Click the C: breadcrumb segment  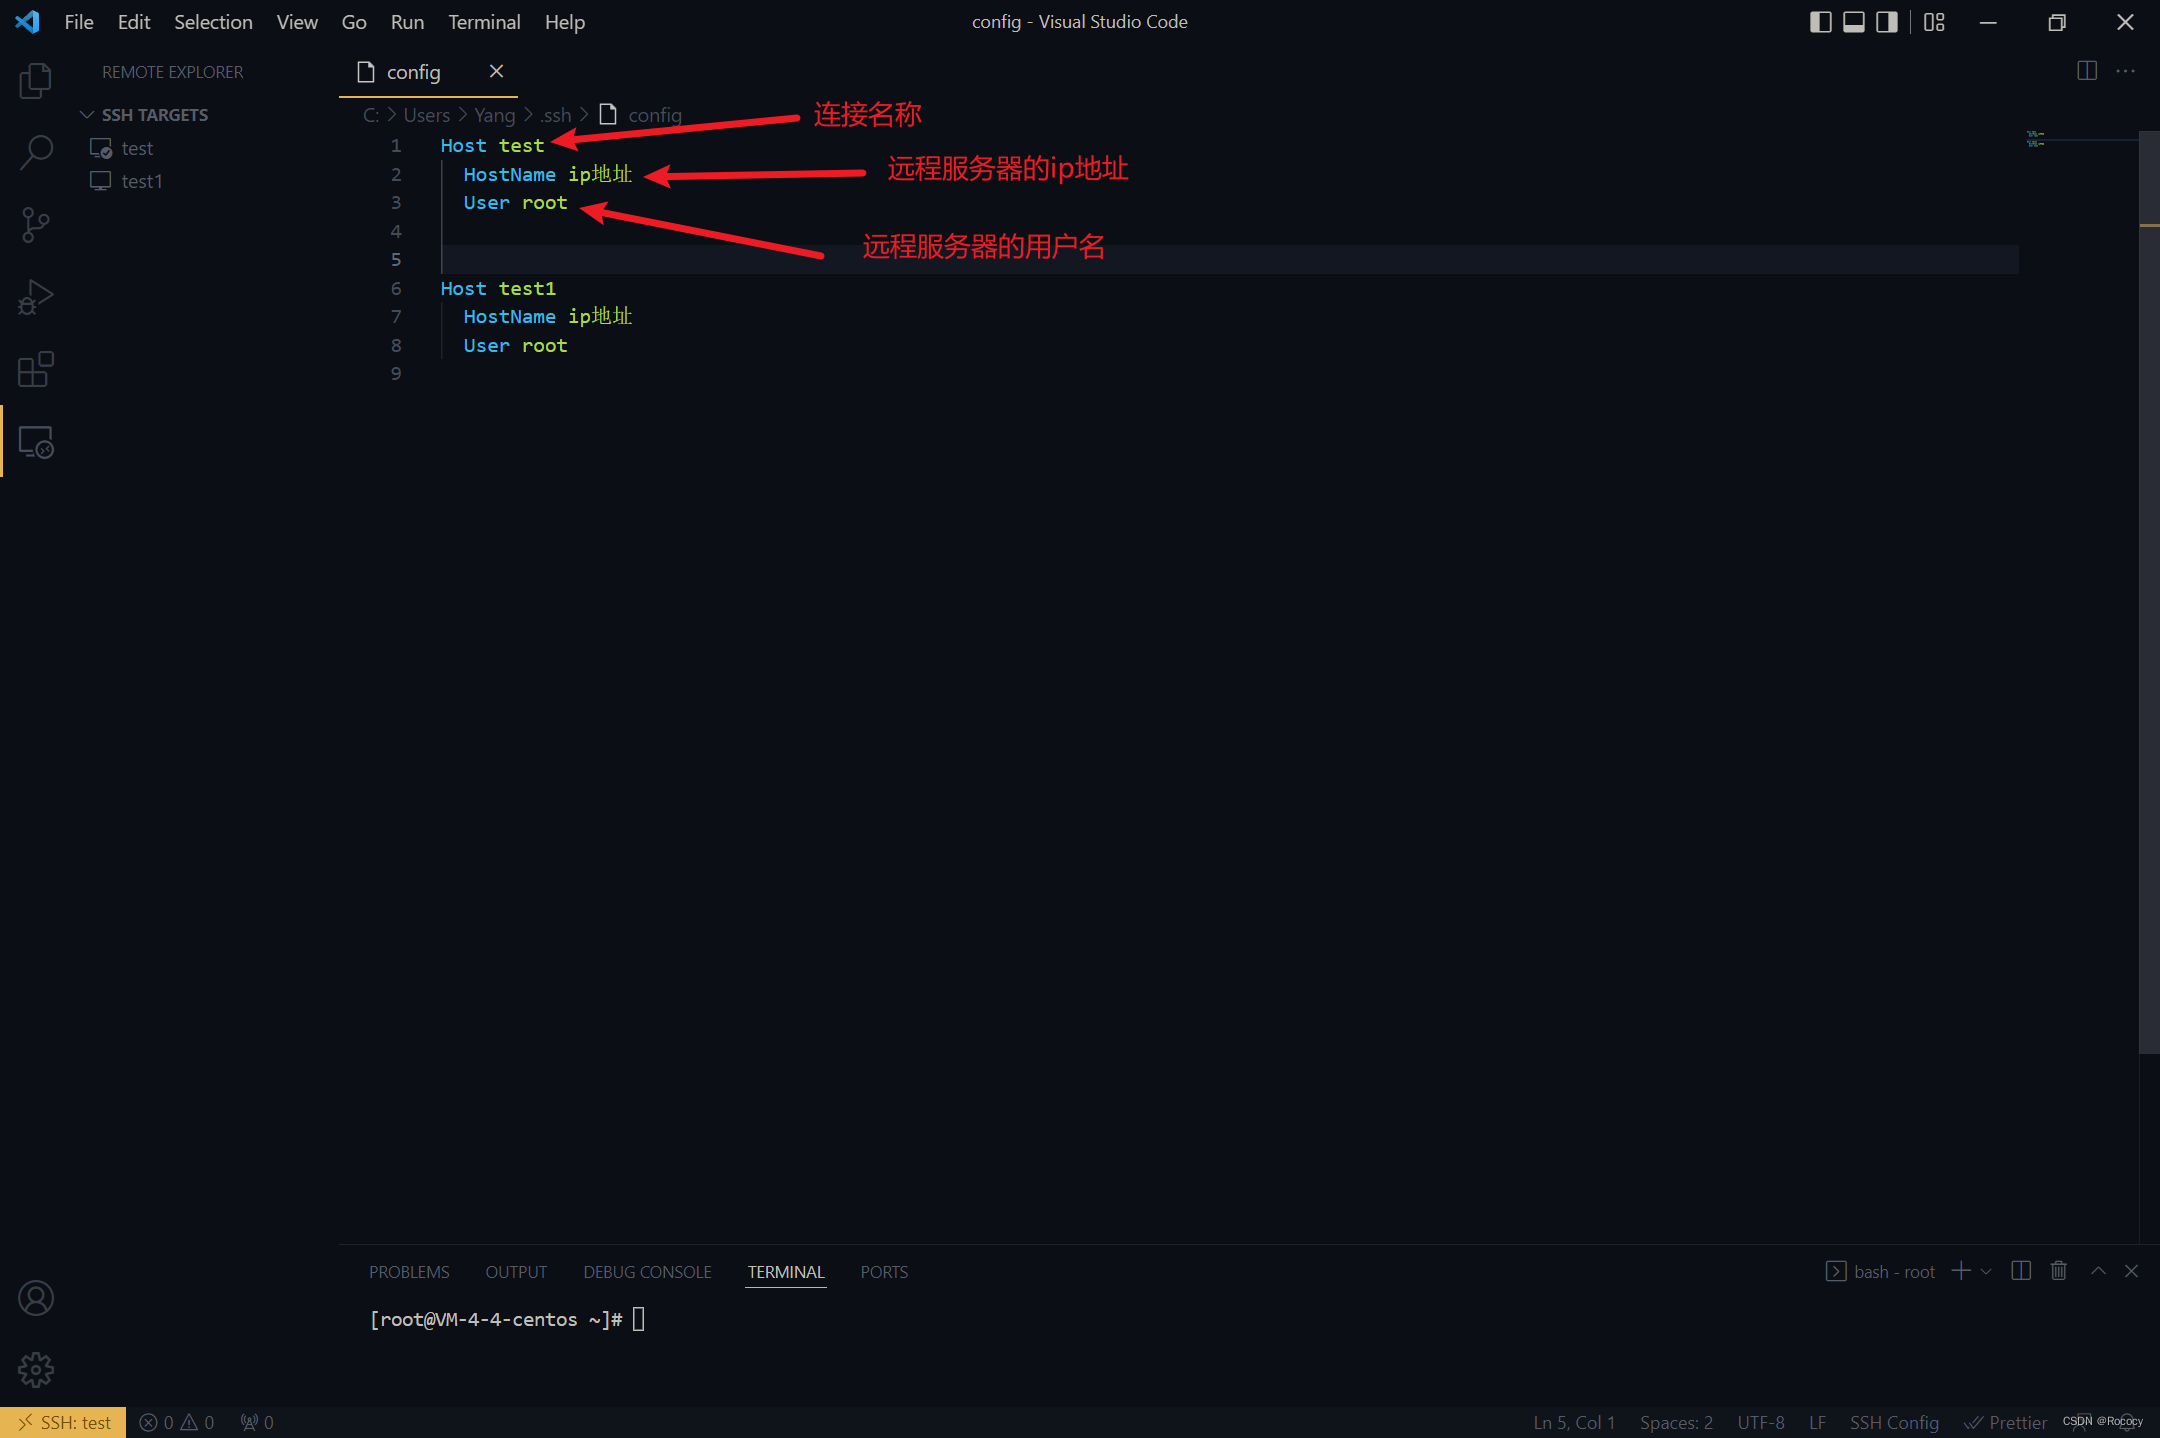pos(371,115)
